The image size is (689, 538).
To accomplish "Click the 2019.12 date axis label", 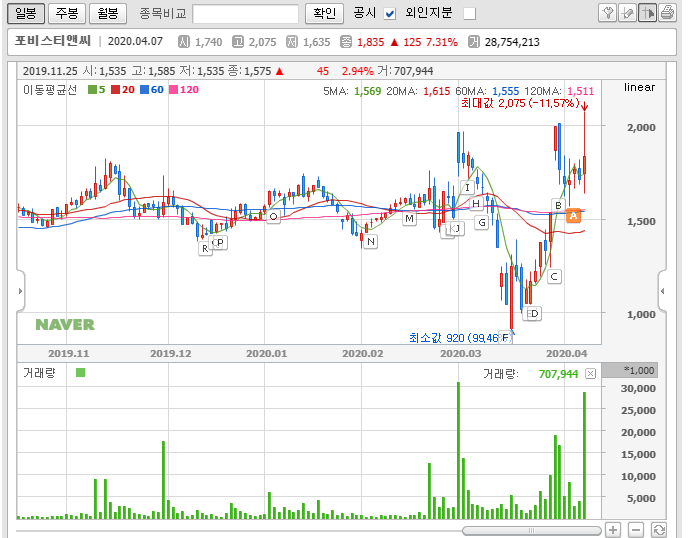I will [170, 353].
